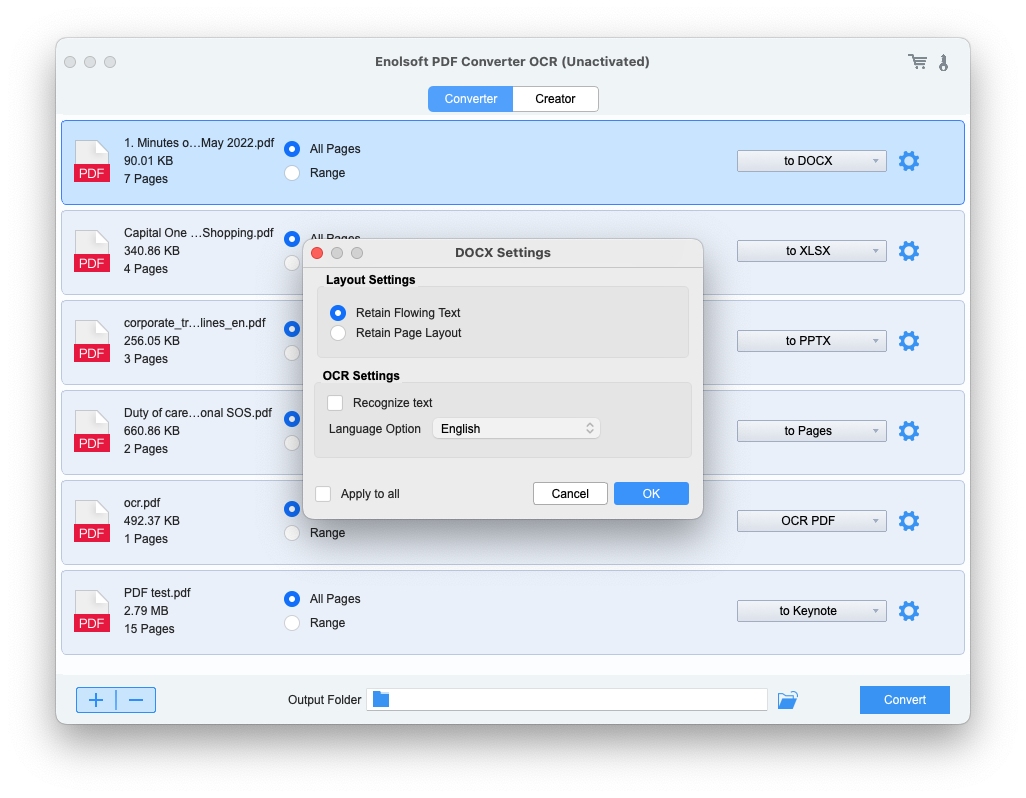
Task: Enable the Recognize text checkbox
Action: [x=335, y=403]
